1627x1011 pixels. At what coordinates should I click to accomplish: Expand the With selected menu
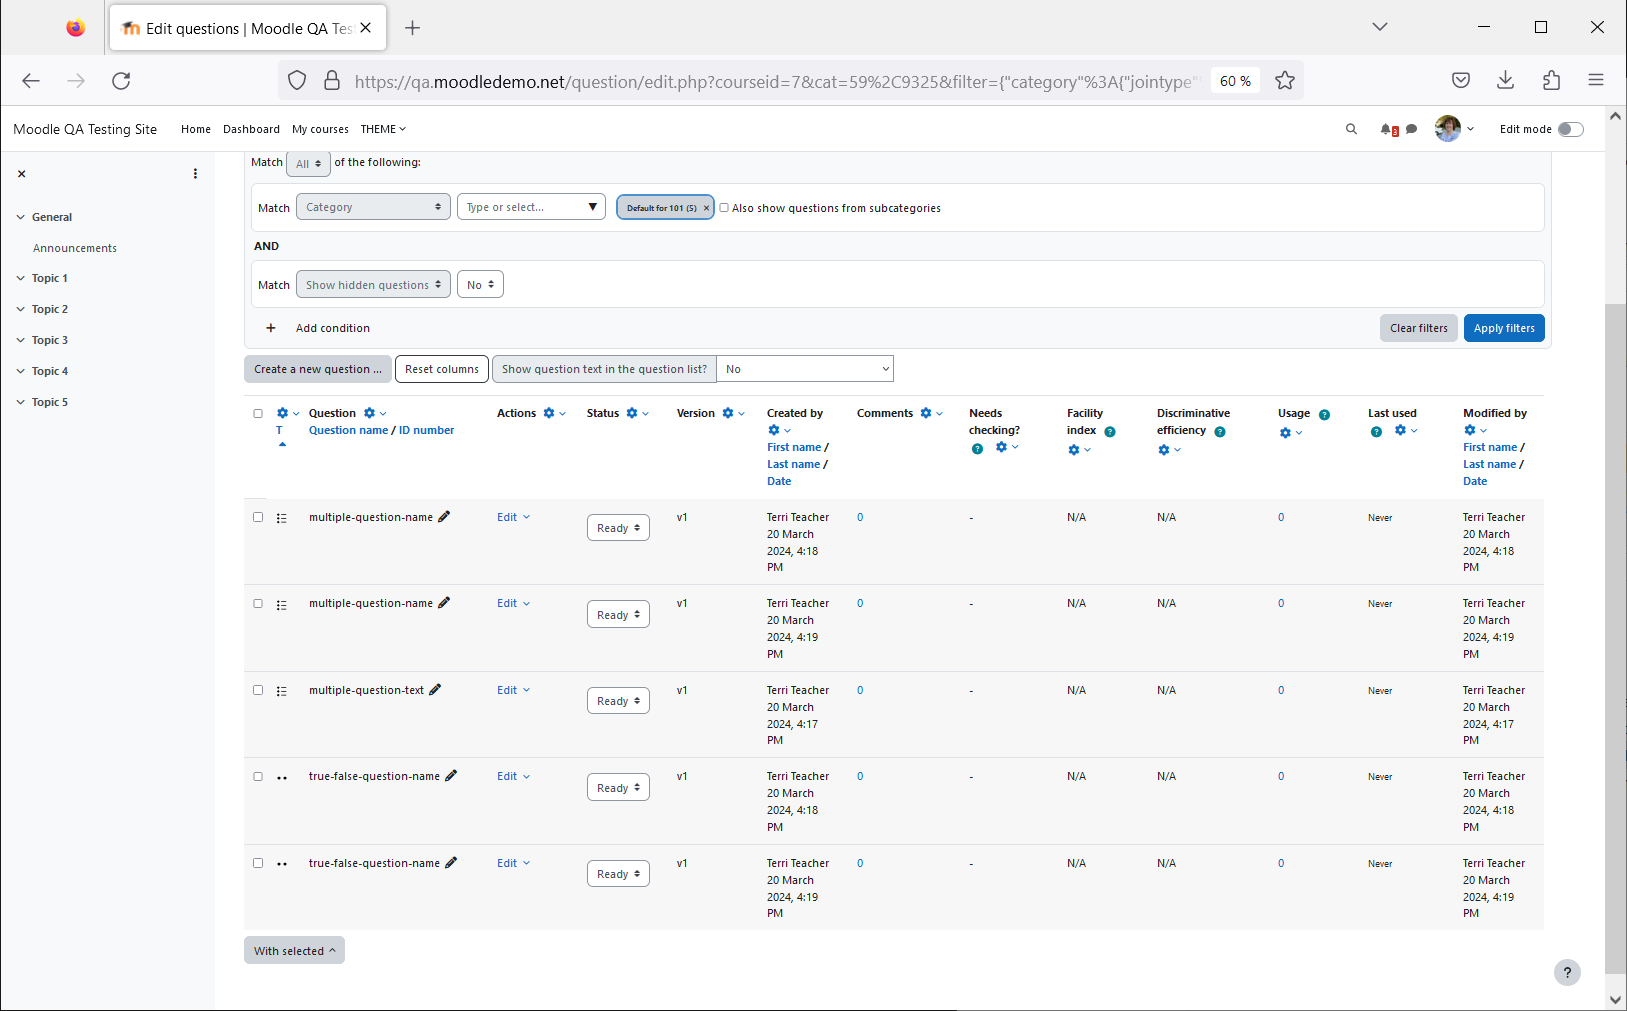point(294,951)
